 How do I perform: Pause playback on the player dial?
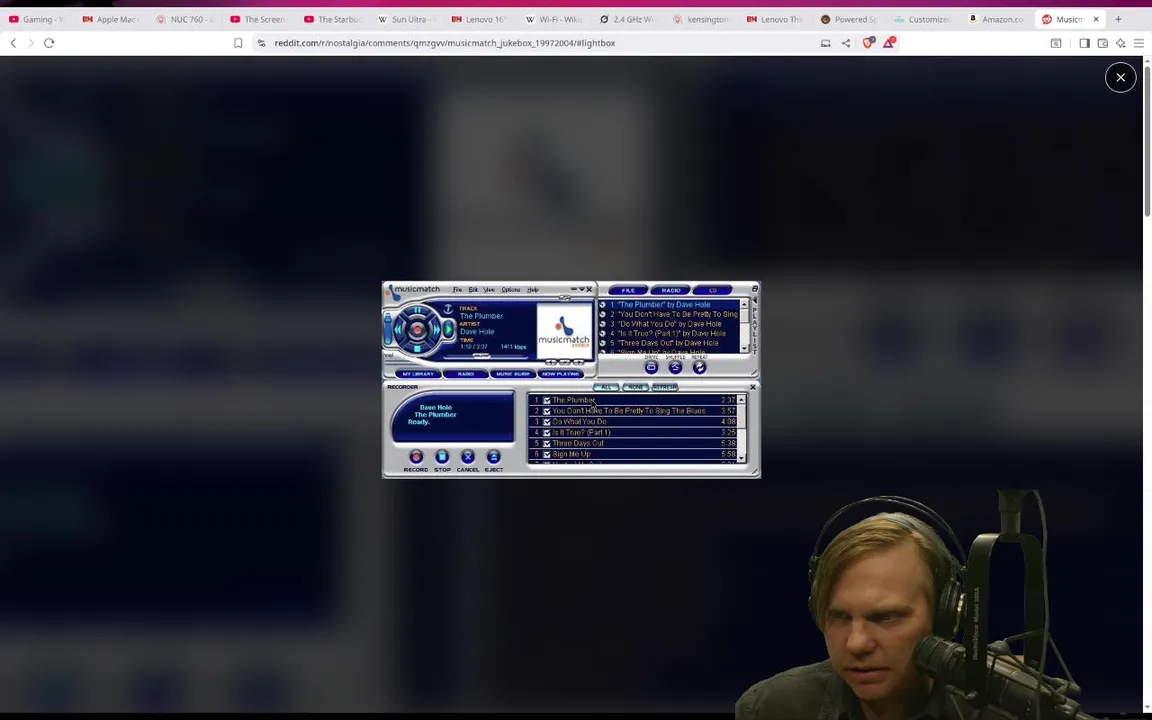417,310
